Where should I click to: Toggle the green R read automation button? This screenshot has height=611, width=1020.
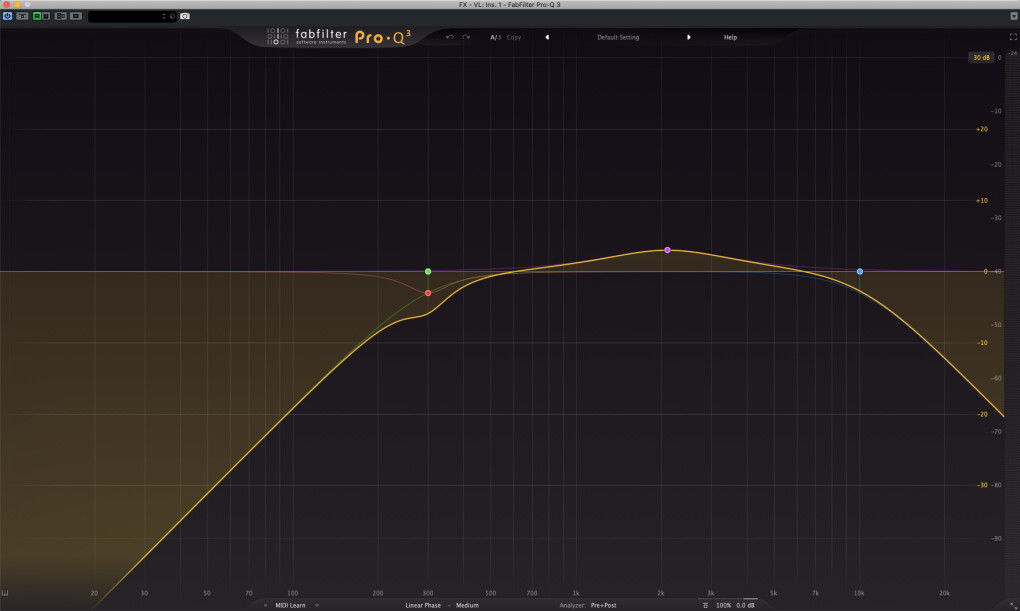[x=37, y=16]
